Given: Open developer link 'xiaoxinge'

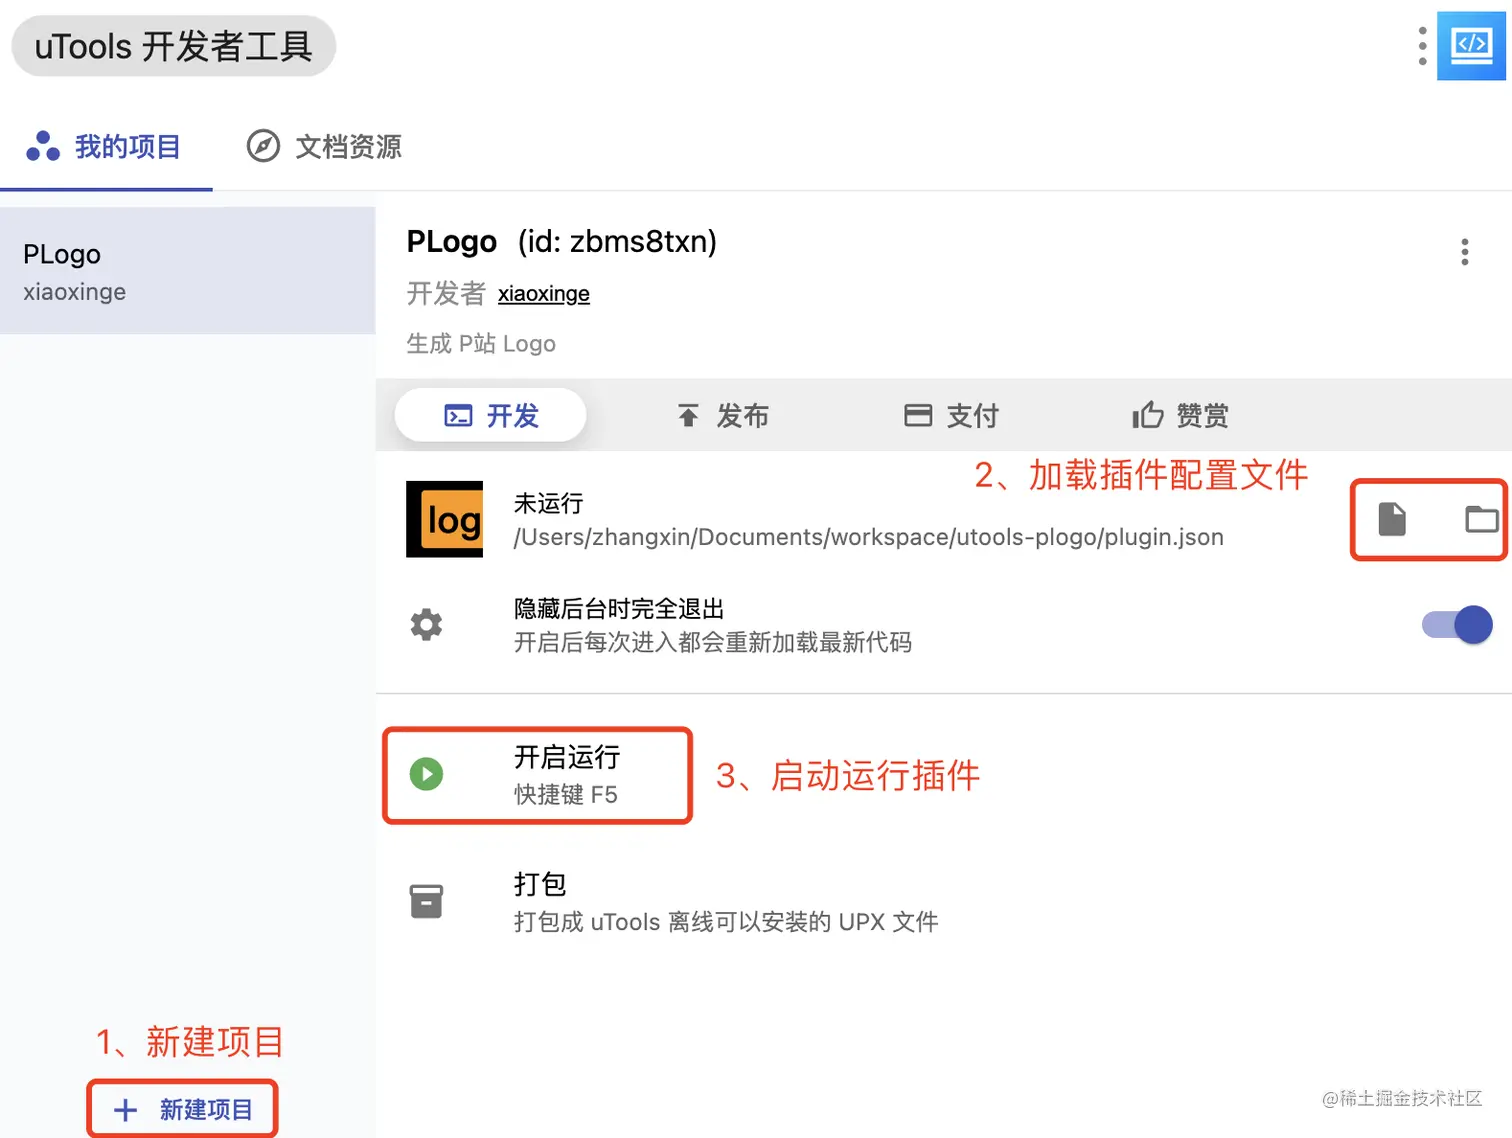Looking at the screenshot, I should click(543, 294).
